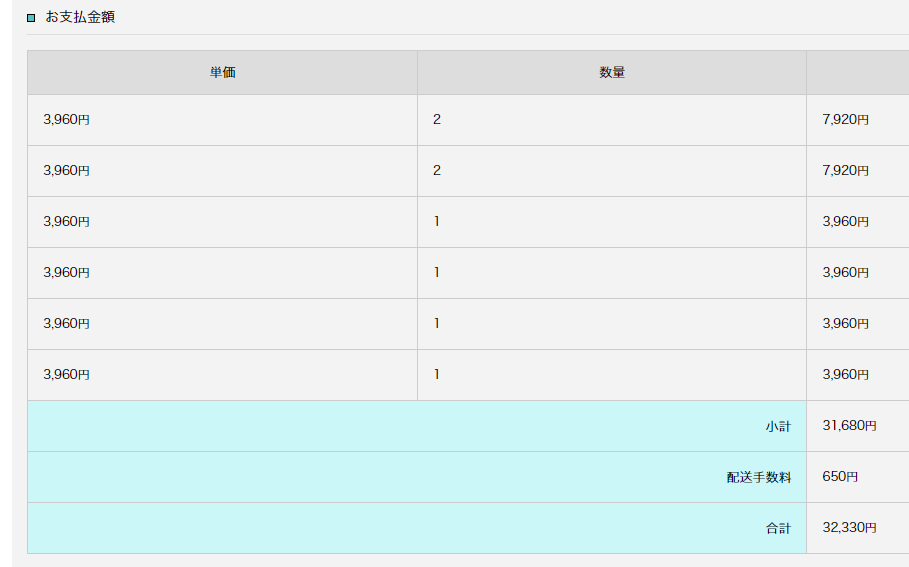Click the first row's 7,920円 amount

[x=845, y=119]
